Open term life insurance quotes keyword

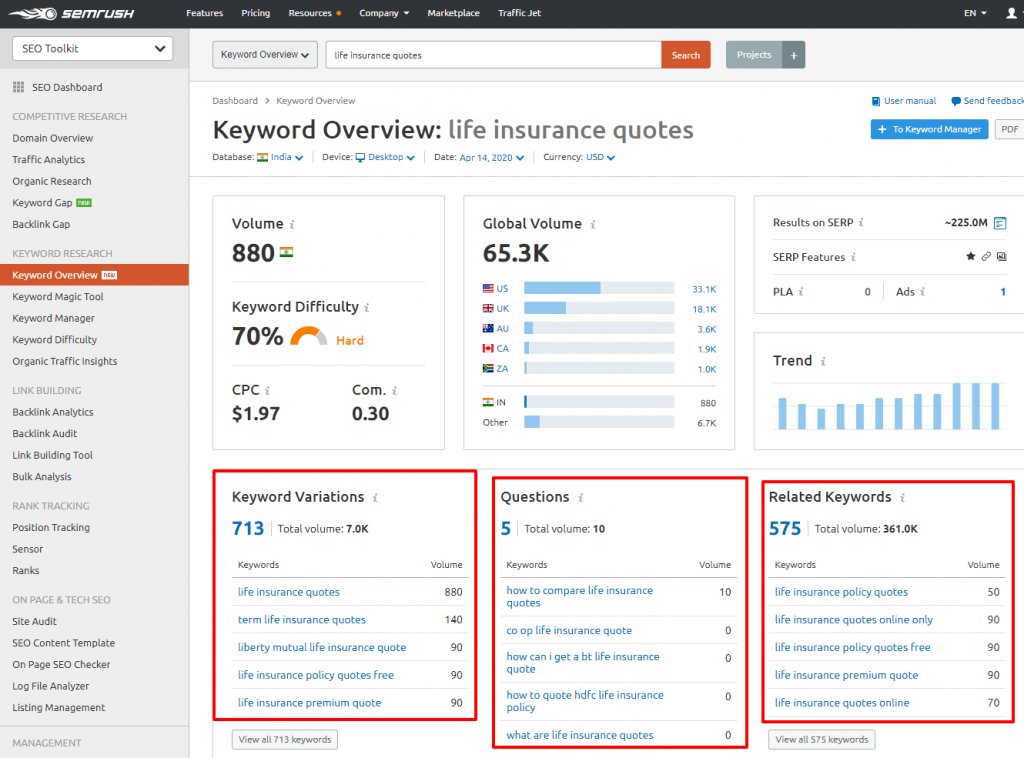[302, 620]
